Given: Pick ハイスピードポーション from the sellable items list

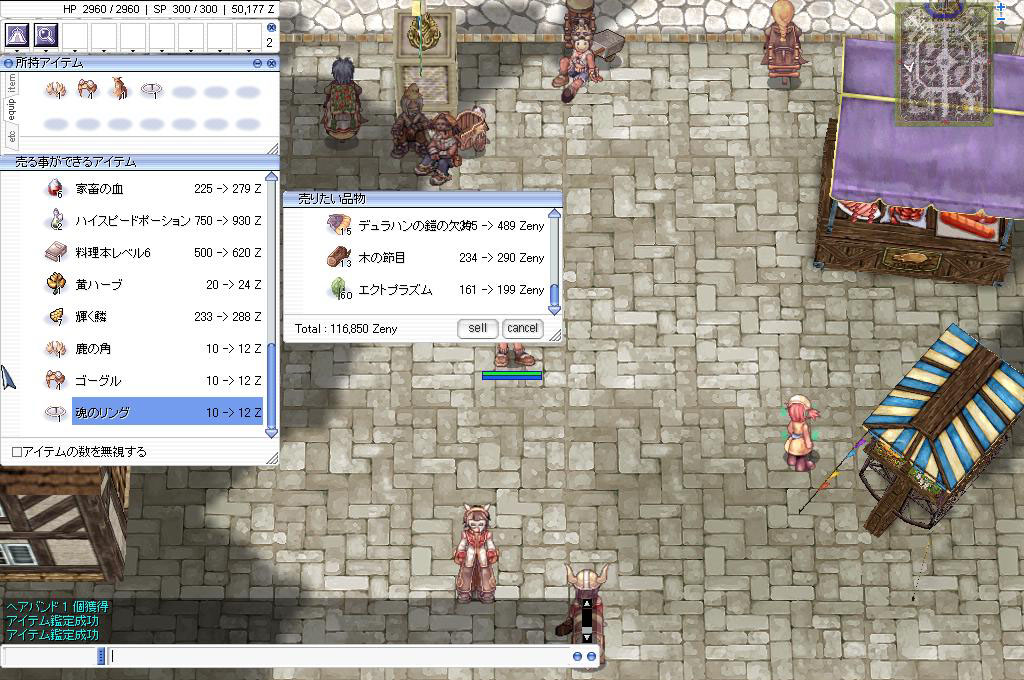Looking at the screenshot, I should pyautogui.click(x=154, y=221).
